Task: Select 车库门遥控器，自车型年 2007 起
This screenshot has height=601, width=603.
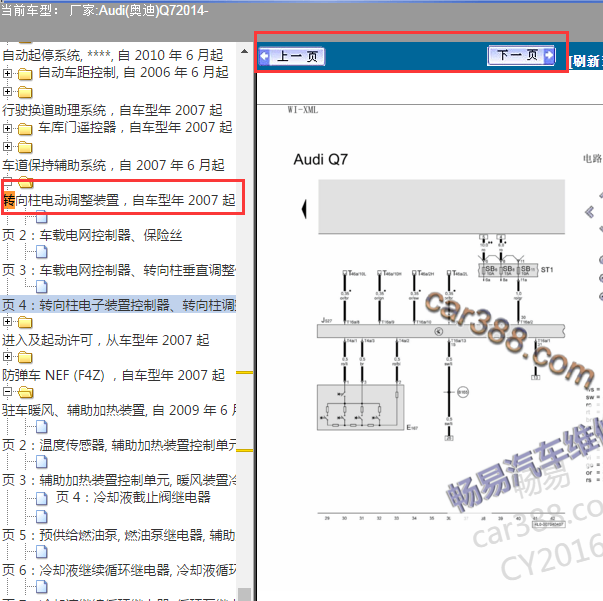Action: tap(135, 127)
